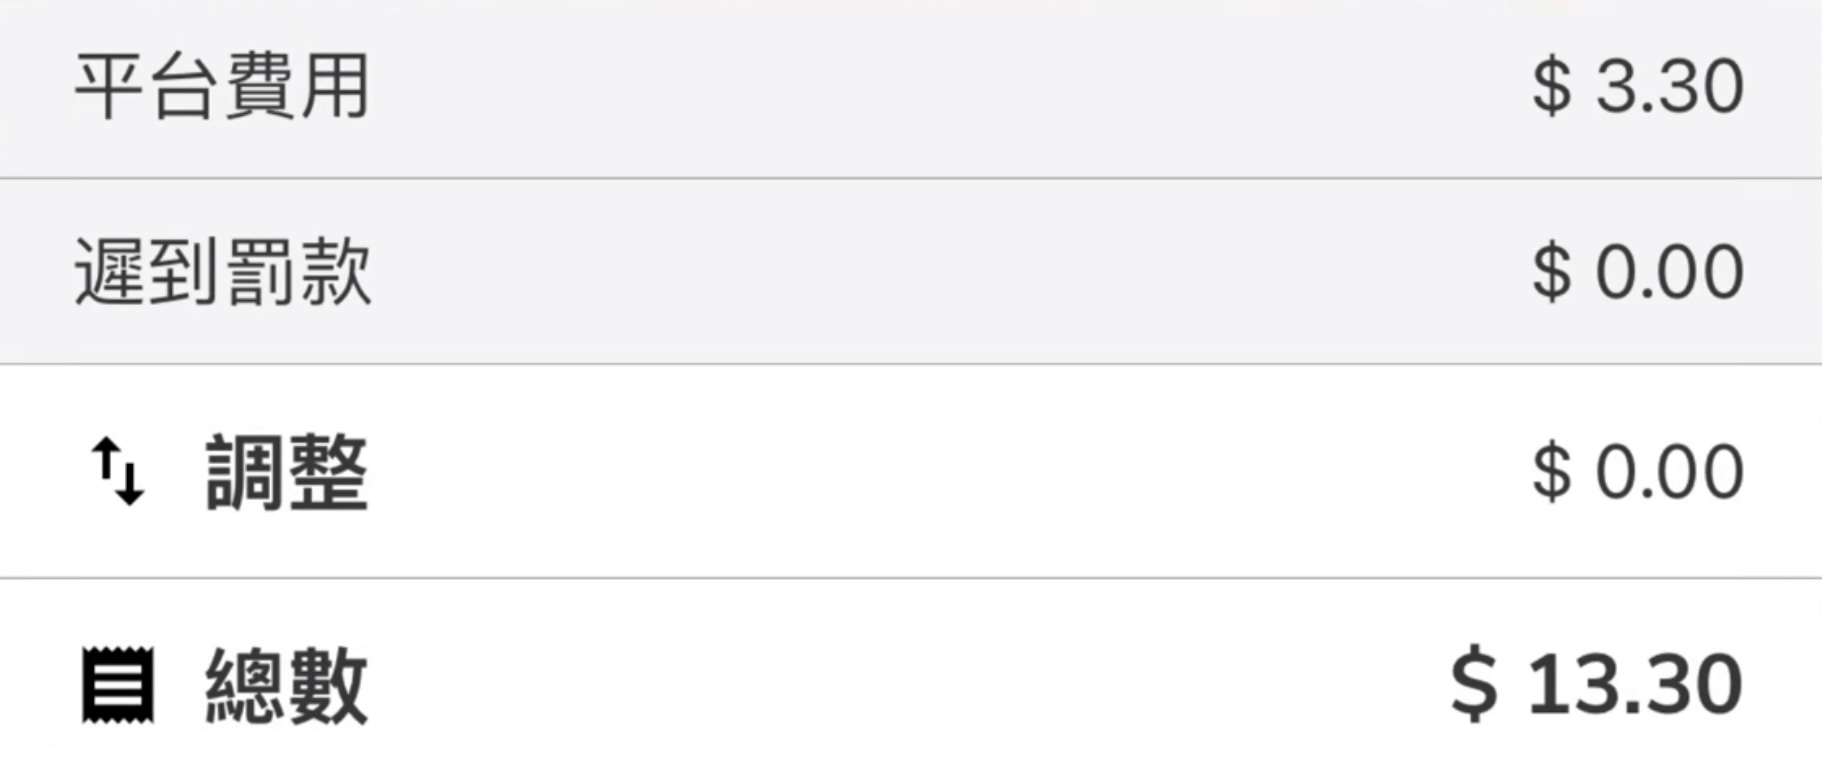1822x763 pixels.
Task: Click the up-down arrows adjustment icon
Action: (x=118, y=472)
